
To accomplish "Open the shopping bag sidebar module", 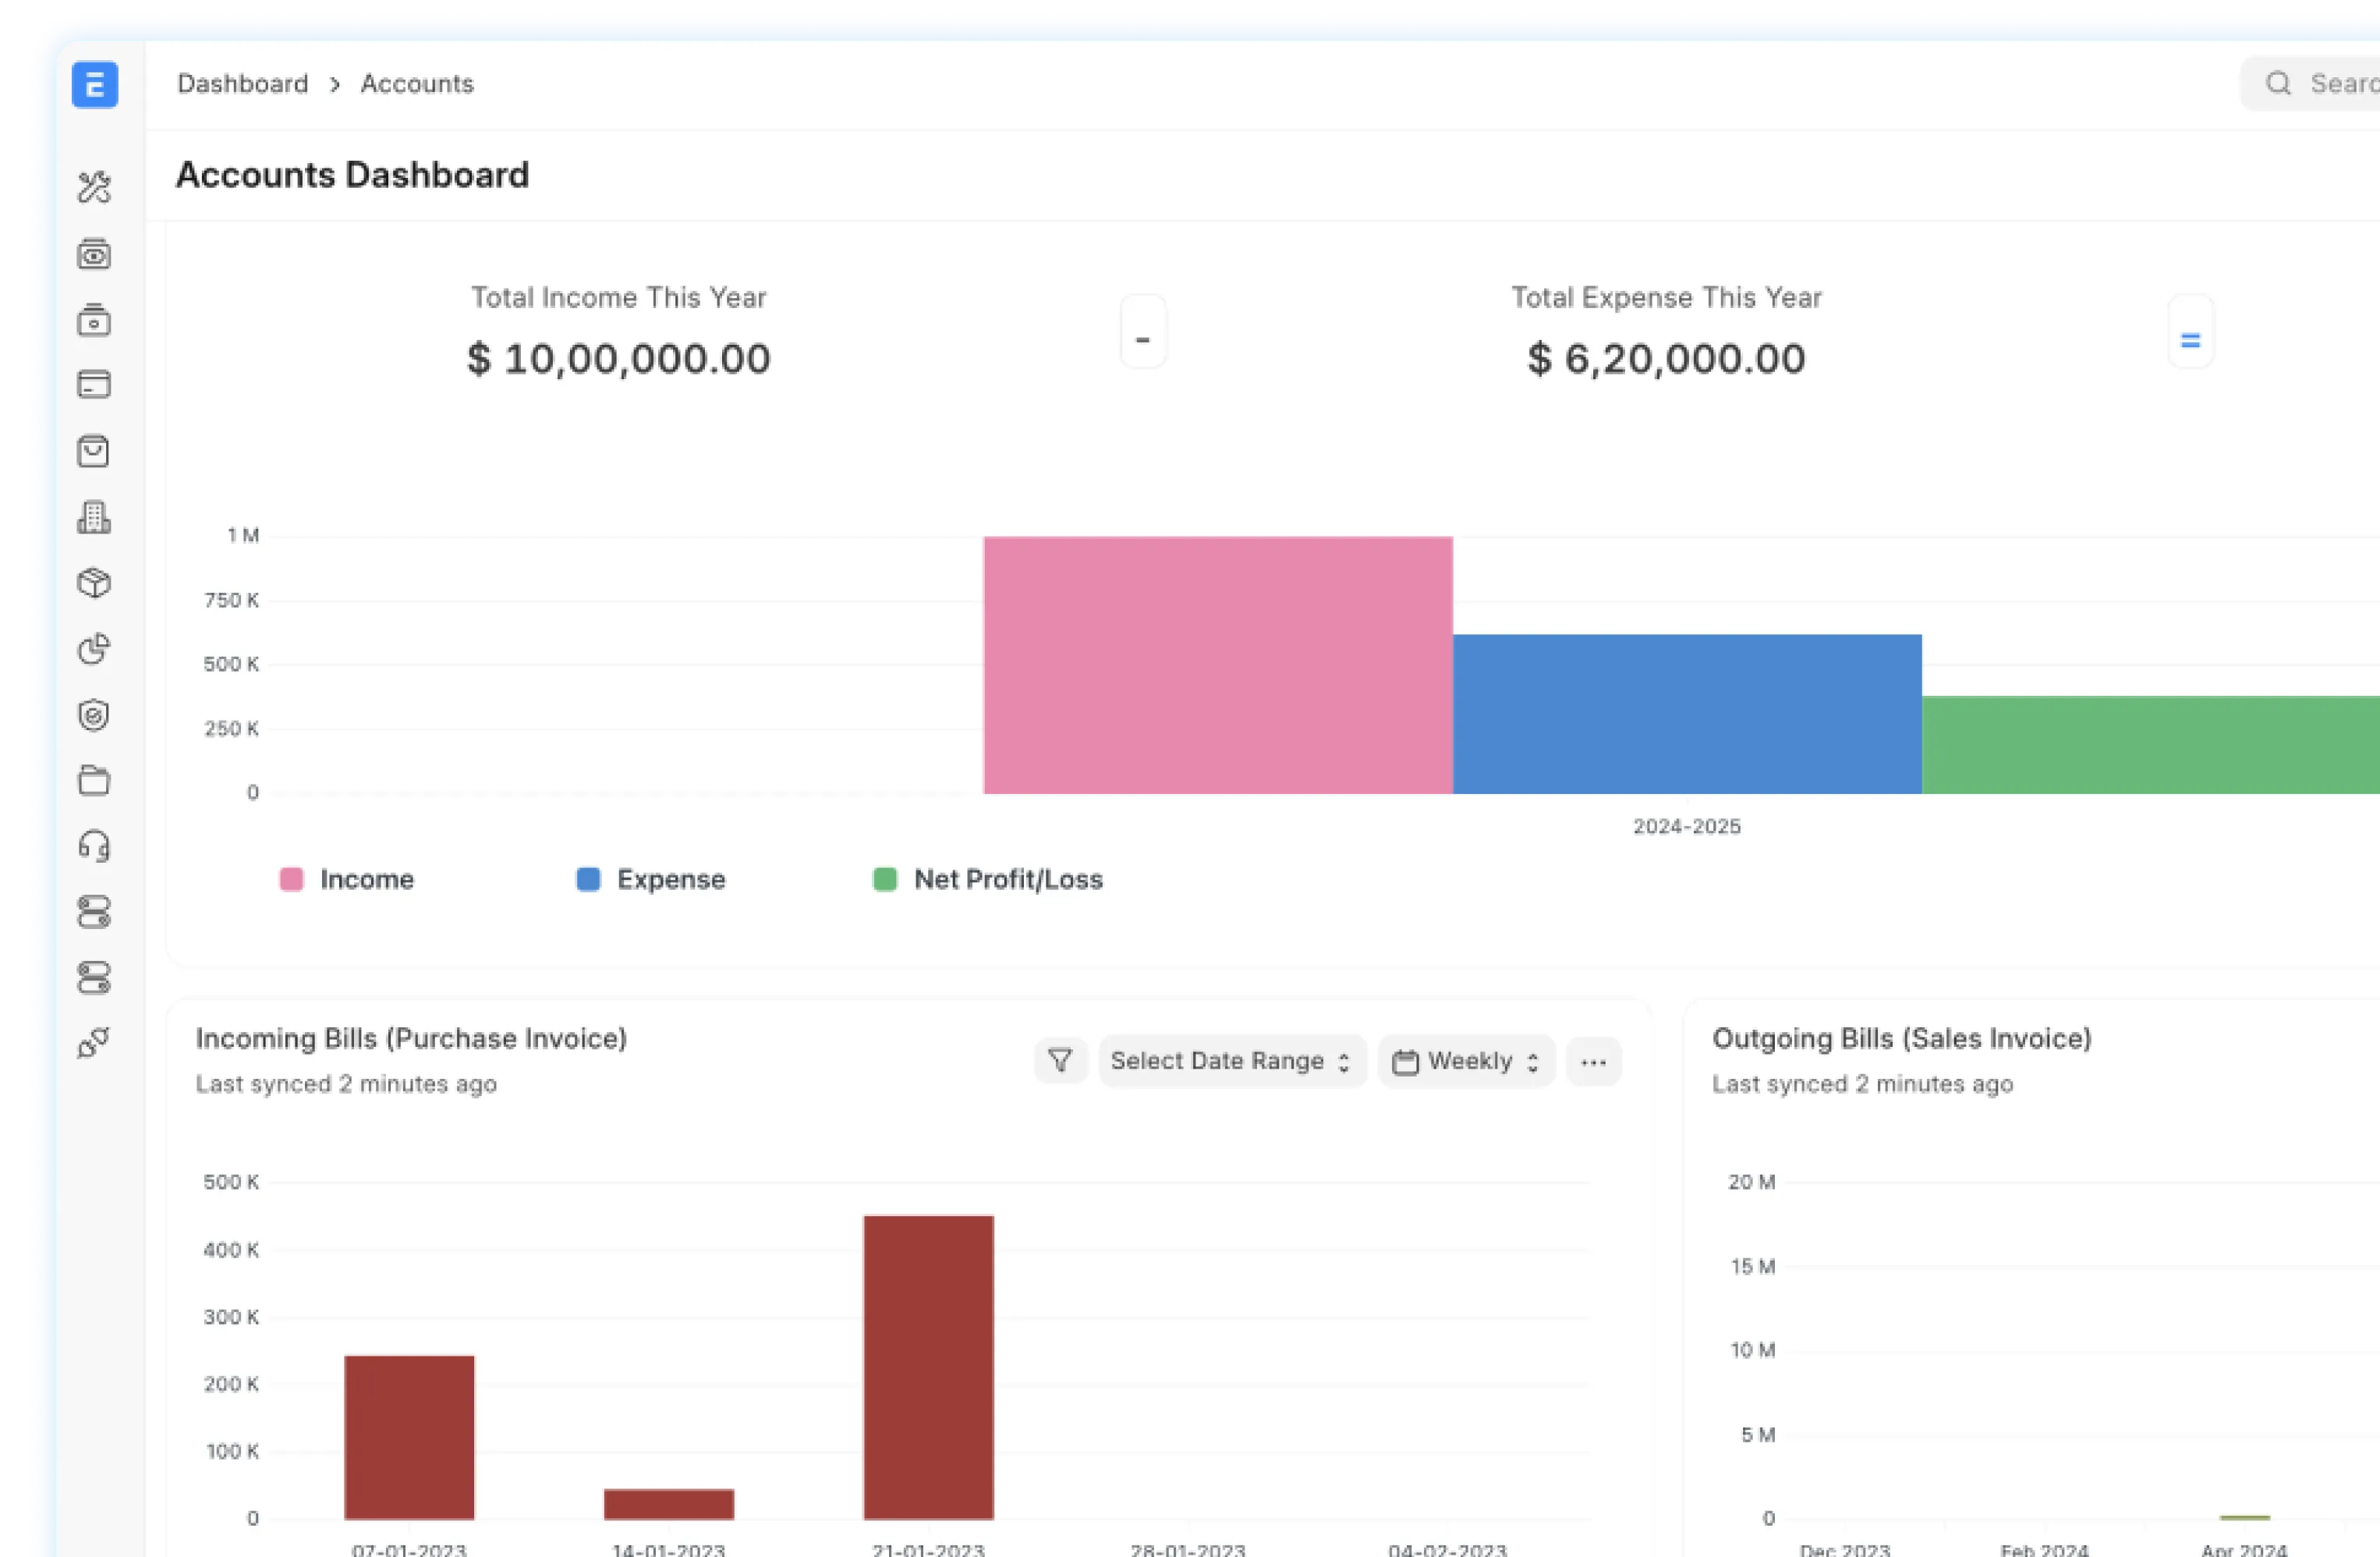I will coord(94,451).
